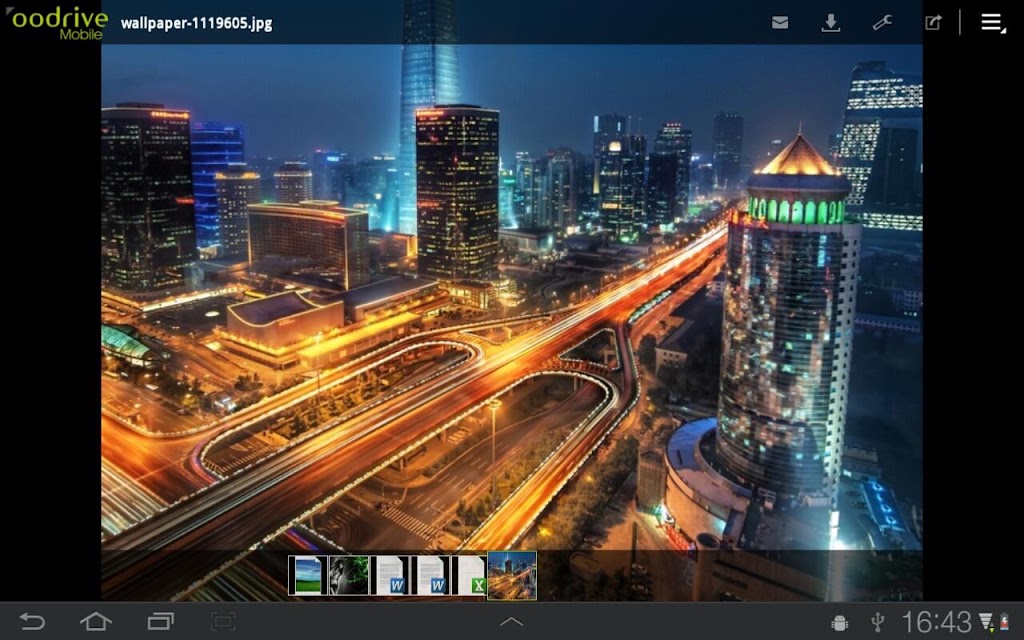Open the recent apps button
The width and height of the screenshot is (1024, 640).
161,621
